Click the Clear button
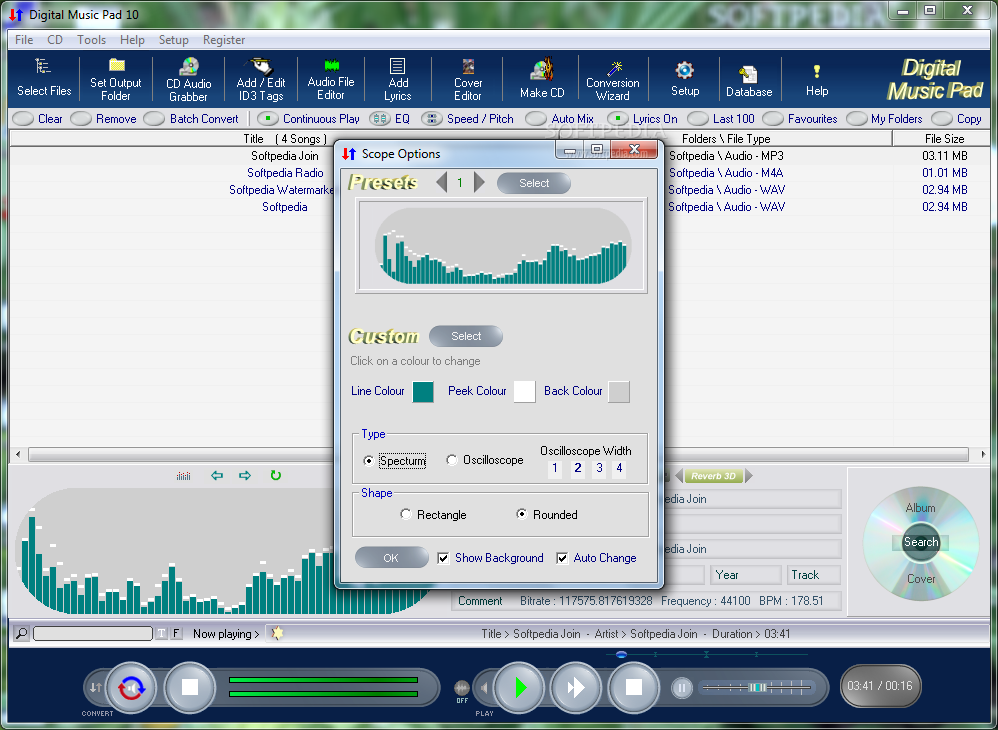This screenshot has width=998, height=730. tap(38, 119)
